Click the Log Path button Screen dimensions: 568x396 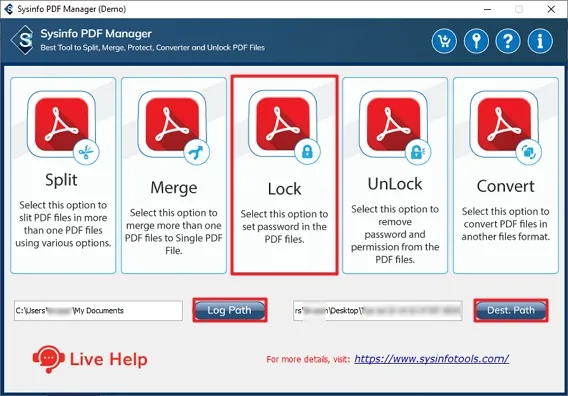(x=230, y=310)
